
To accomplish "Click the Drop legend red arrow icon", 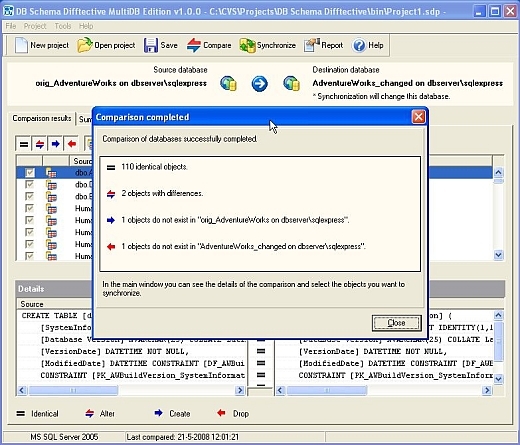I will (221, 413).
